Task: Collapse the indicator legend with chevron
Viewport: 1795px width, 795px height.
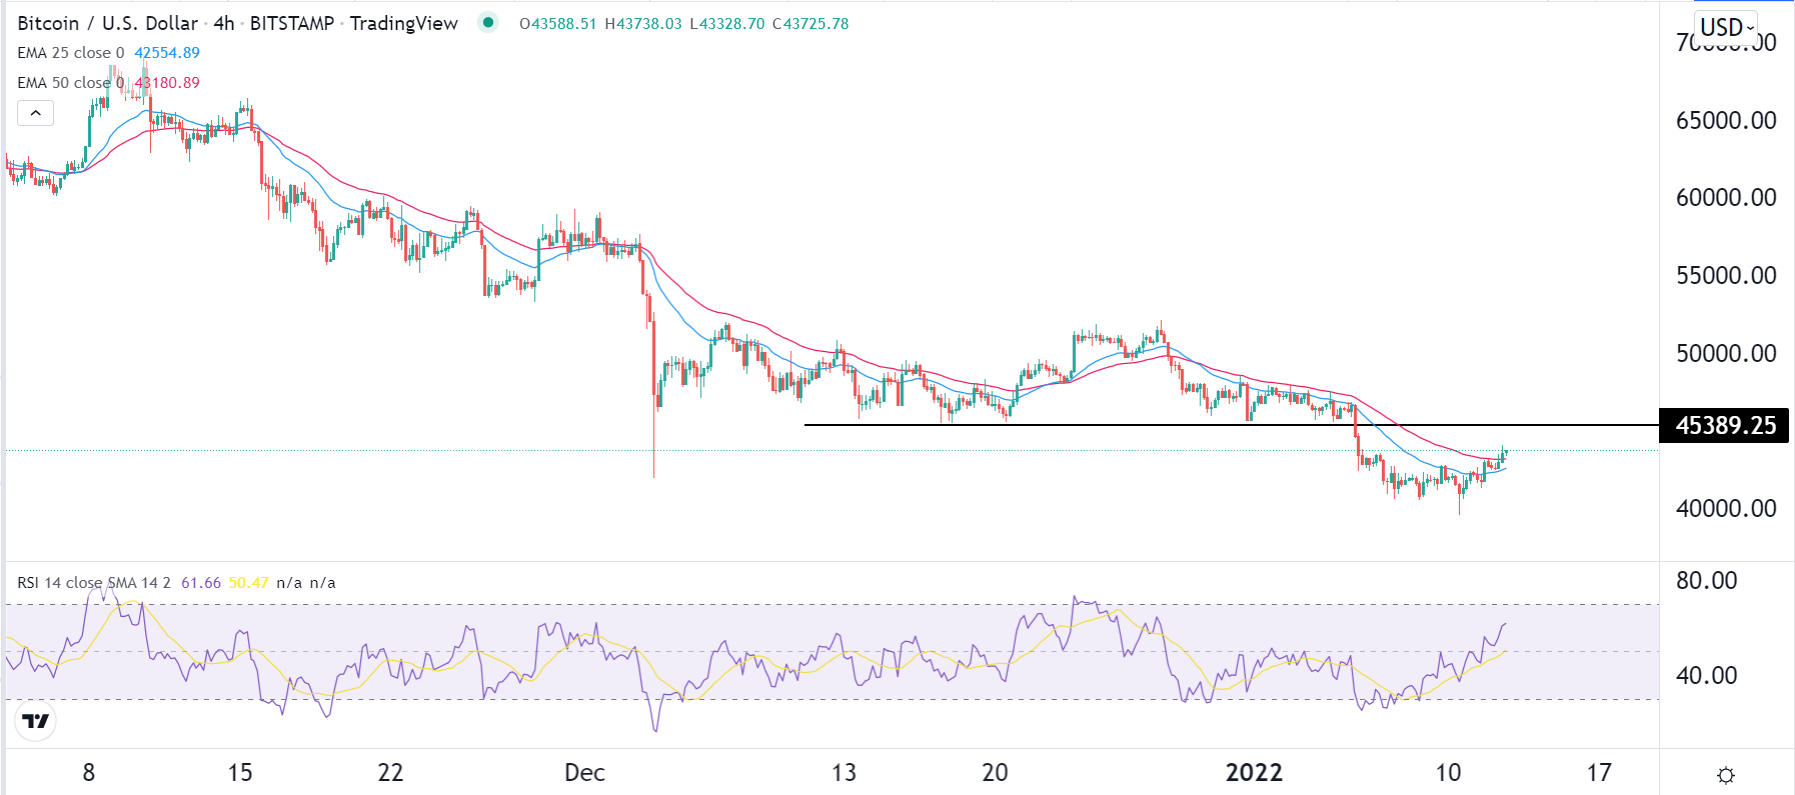Action: click(x=36, y=113)
